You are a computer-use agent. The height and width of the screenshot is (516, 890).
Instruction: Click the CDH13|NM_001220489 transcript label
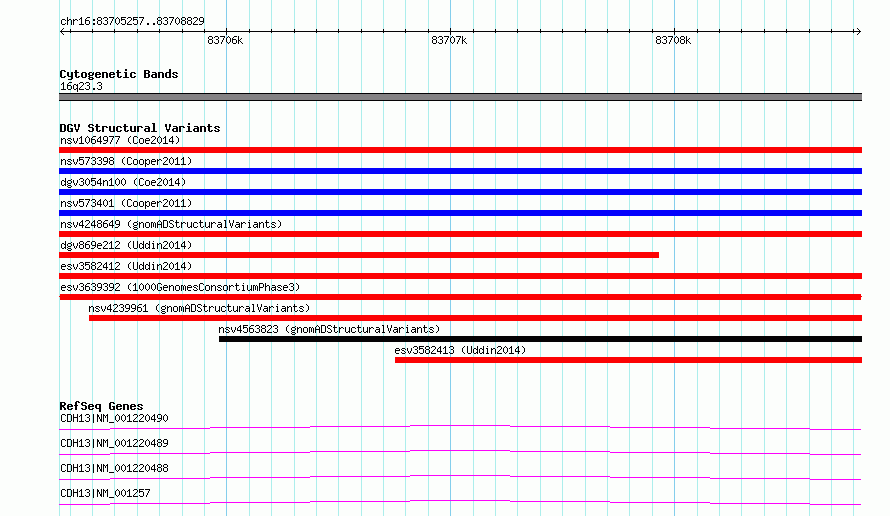pos(114,443)
